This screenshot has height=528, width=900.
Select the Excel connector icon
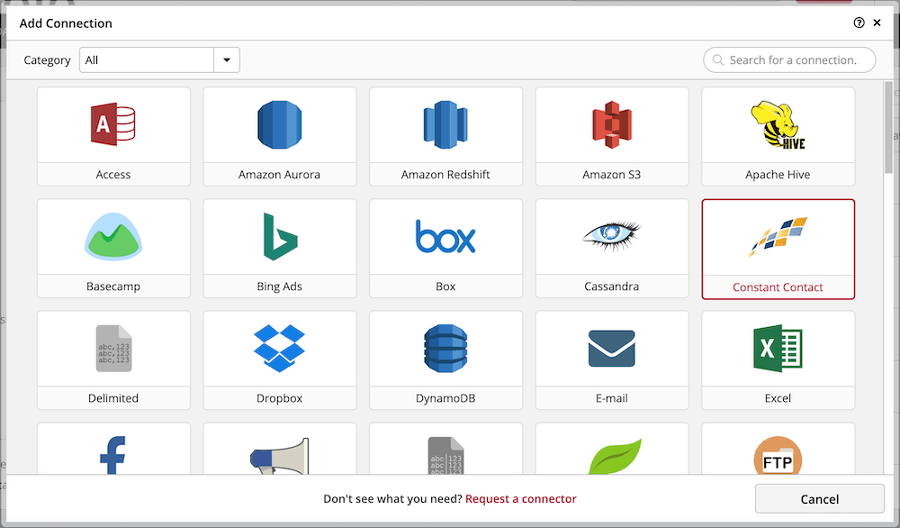click(778, 348)
